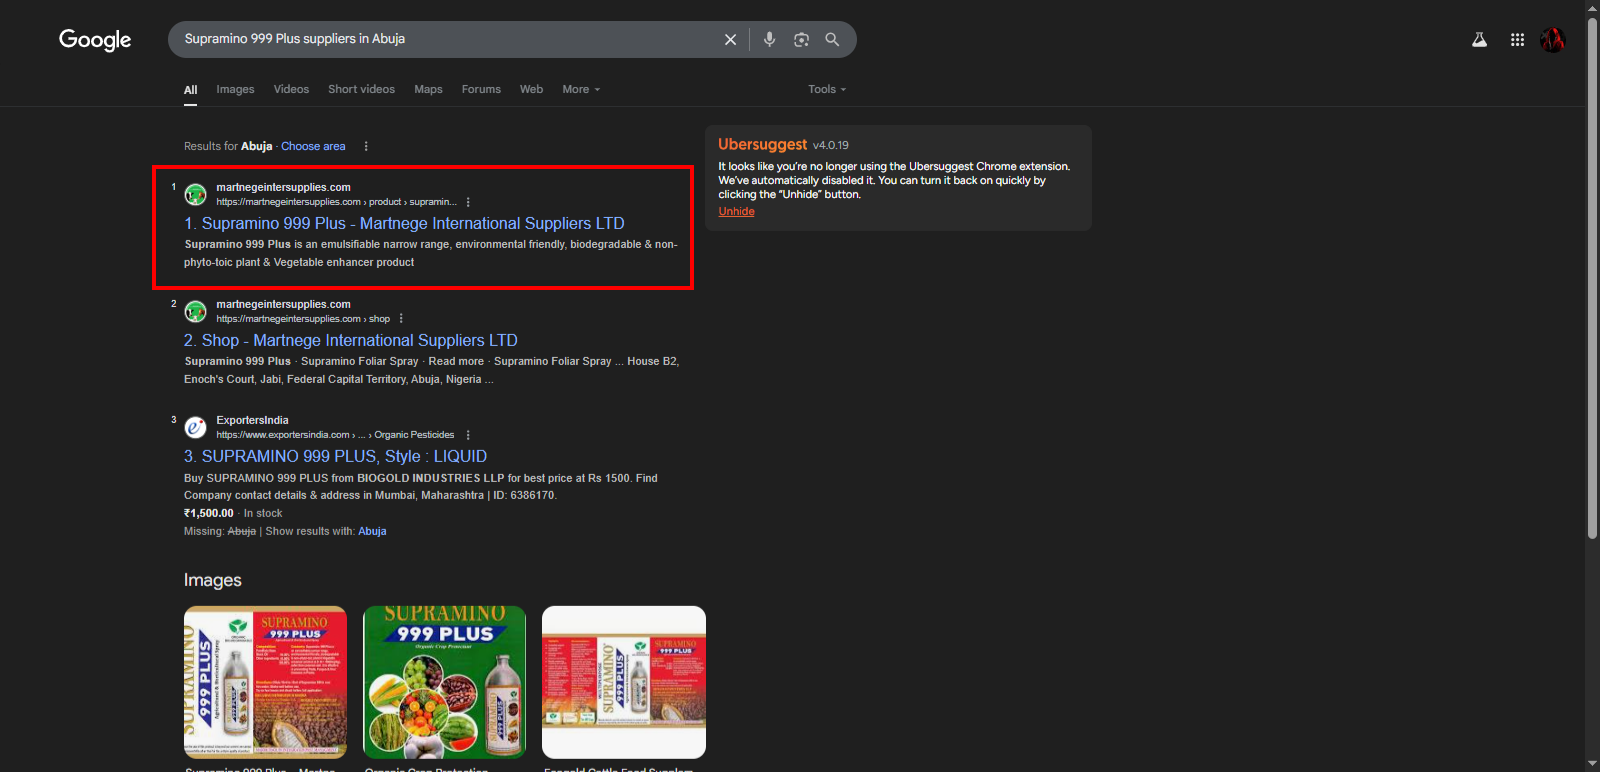Open the Google account avatar

[1552, 40]
